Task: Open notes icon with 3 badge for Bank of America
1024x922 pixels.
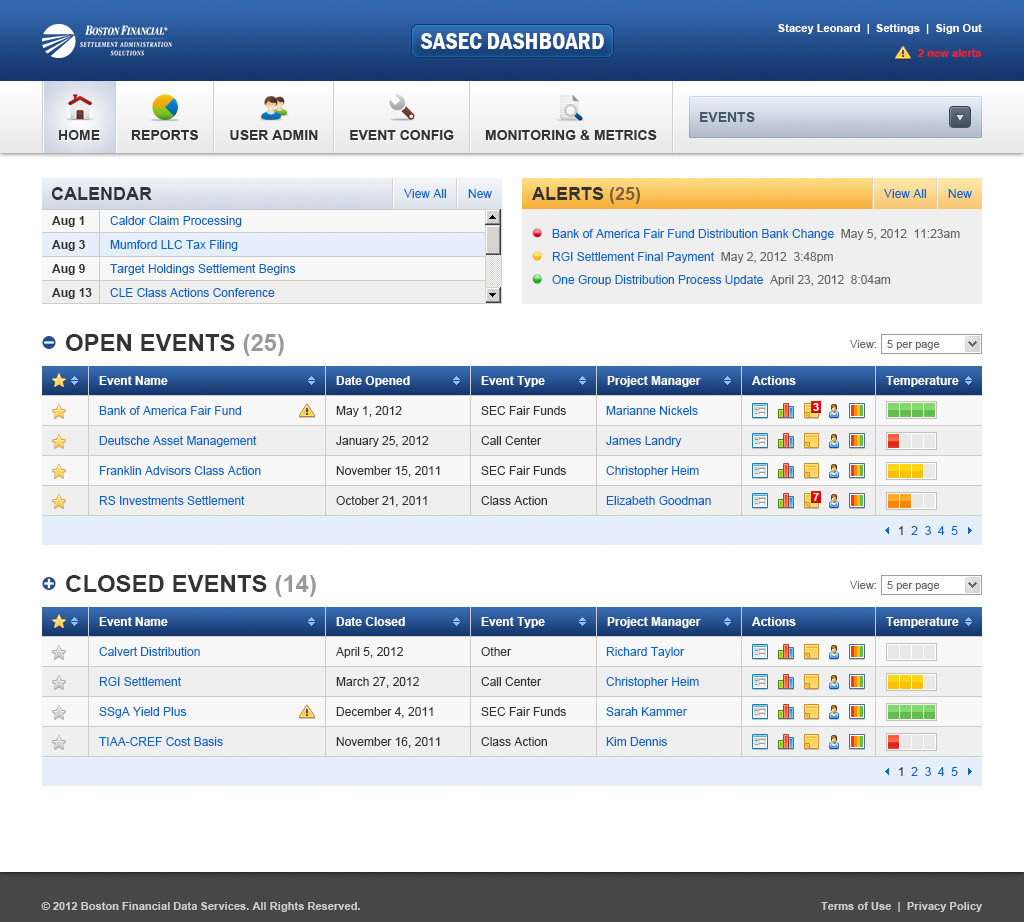Action: point(811,411)
